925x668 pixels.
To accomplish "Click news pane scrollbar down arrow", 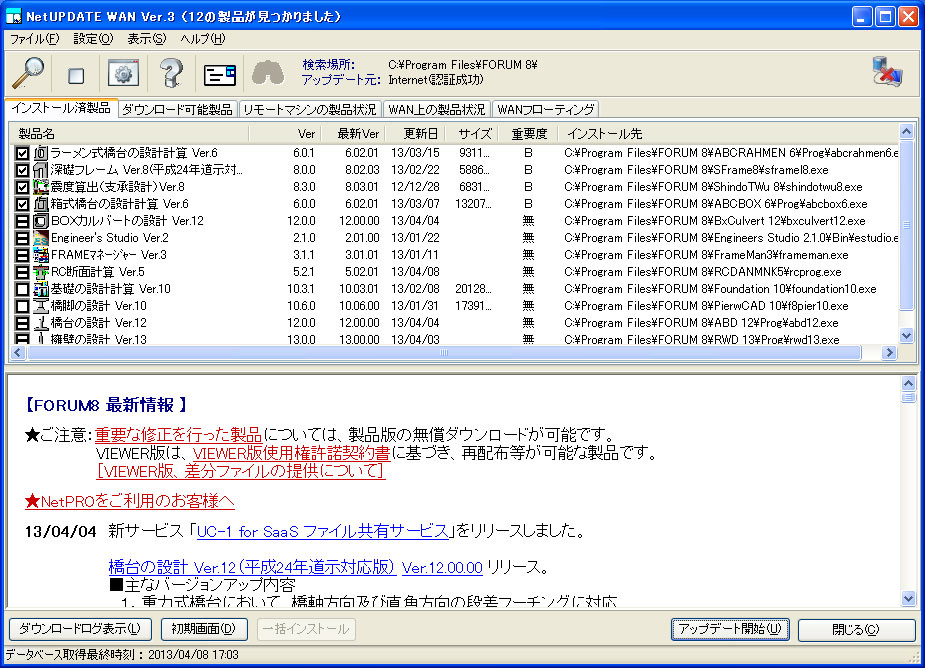I will [x=908, y=599].
